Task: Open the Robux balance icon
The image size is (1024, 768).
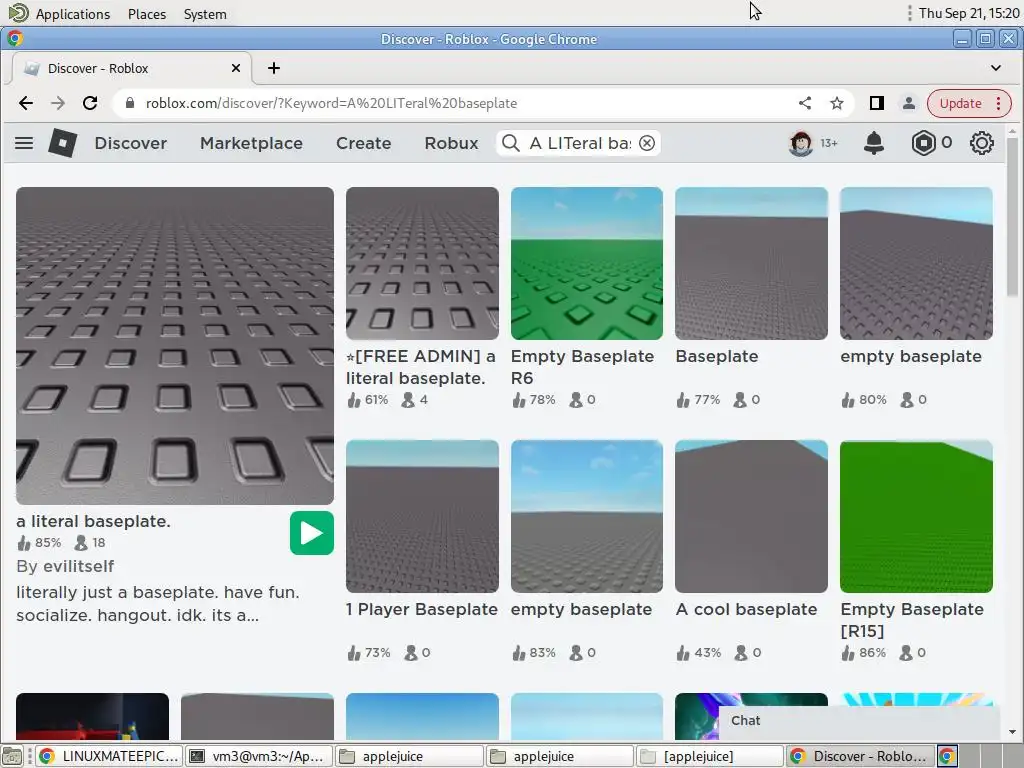Action: 923,143
